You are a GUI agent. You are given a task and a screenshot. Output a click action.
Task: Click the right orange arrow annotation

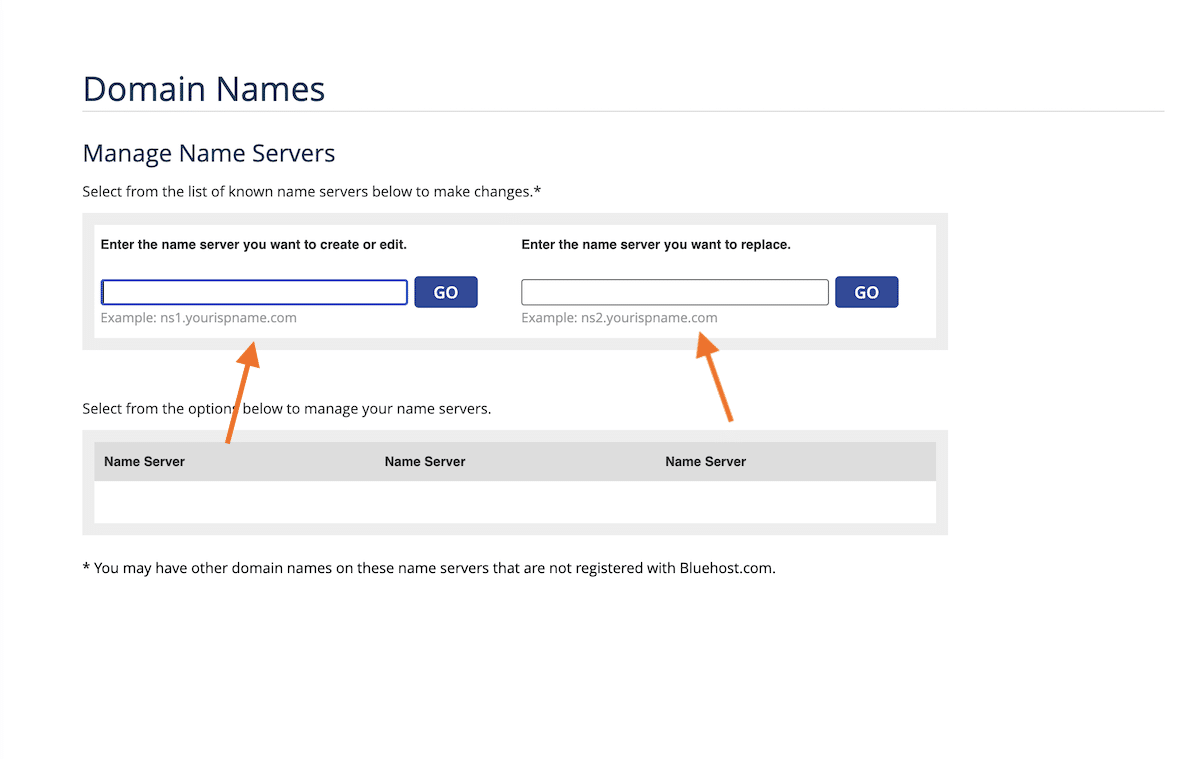[x=717, y=378]
